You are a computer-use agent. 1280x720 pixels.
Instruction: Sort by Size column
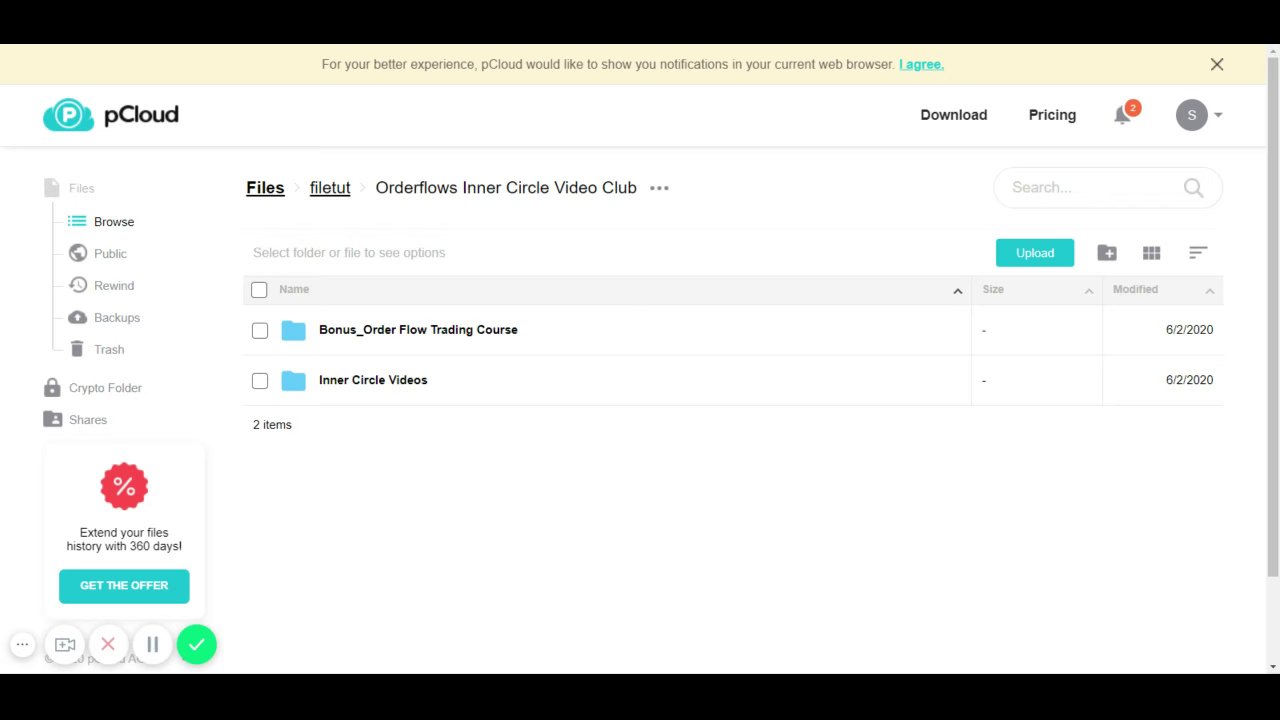point(1037,290)
